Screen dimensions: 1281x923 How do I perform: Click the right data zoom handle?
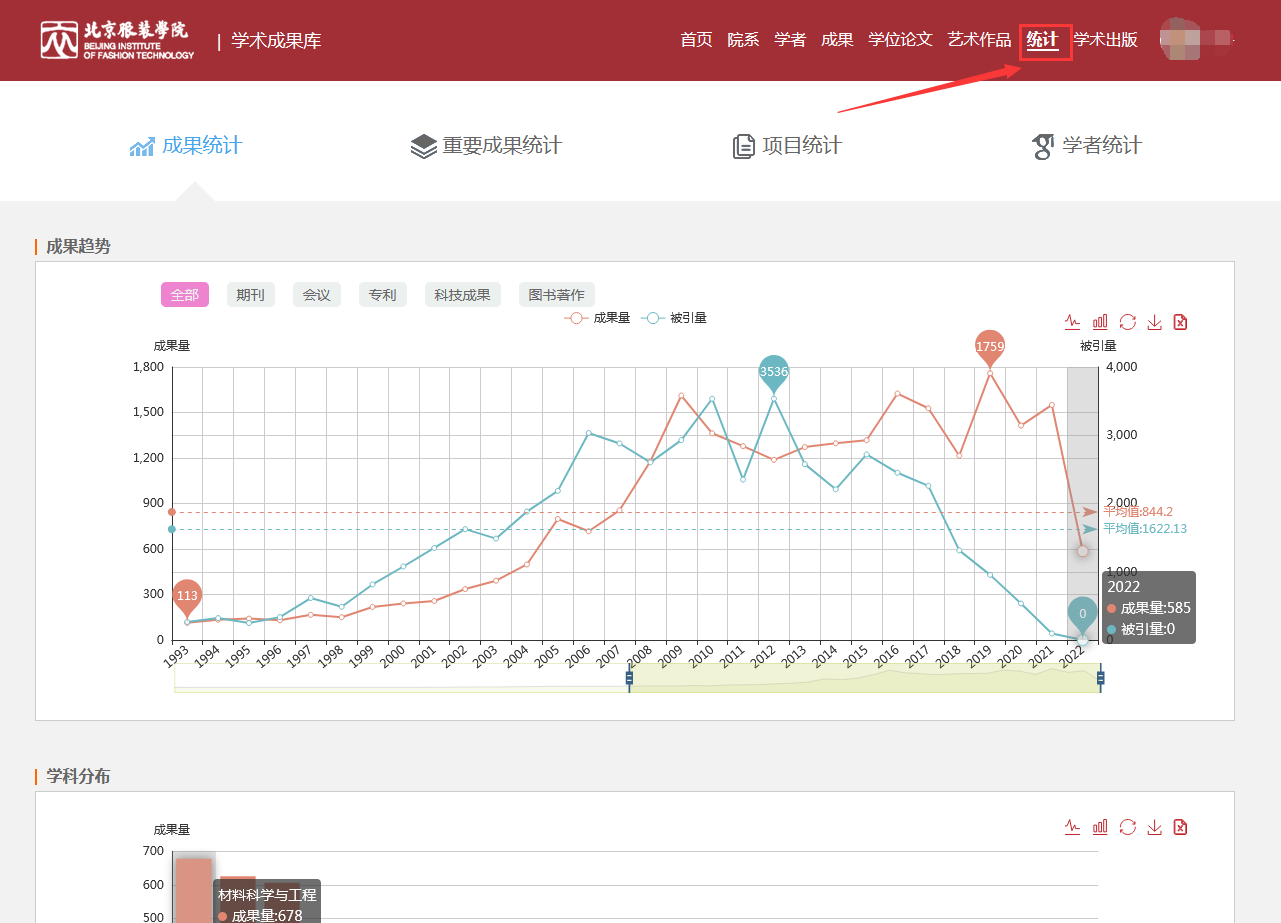click(1100, 678)
